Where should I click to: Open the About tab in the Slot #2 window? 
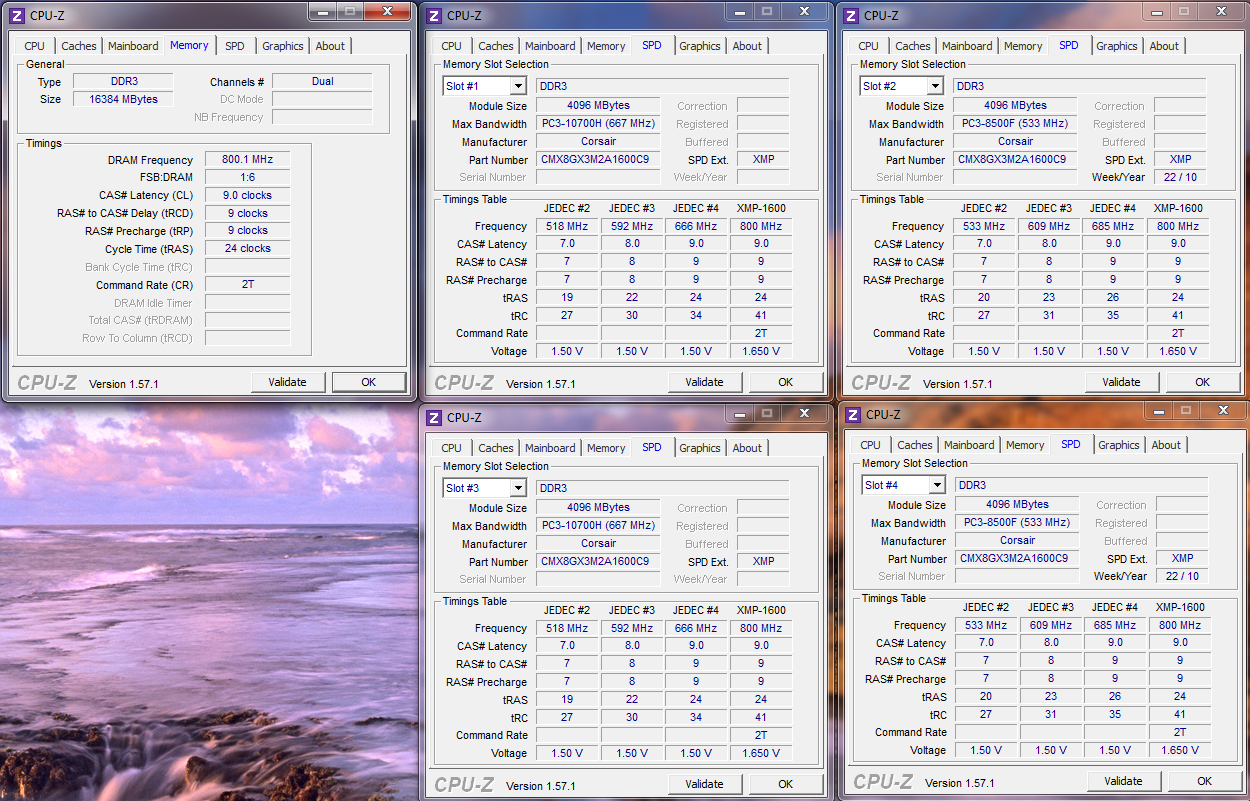click(x=1164, y=46)
